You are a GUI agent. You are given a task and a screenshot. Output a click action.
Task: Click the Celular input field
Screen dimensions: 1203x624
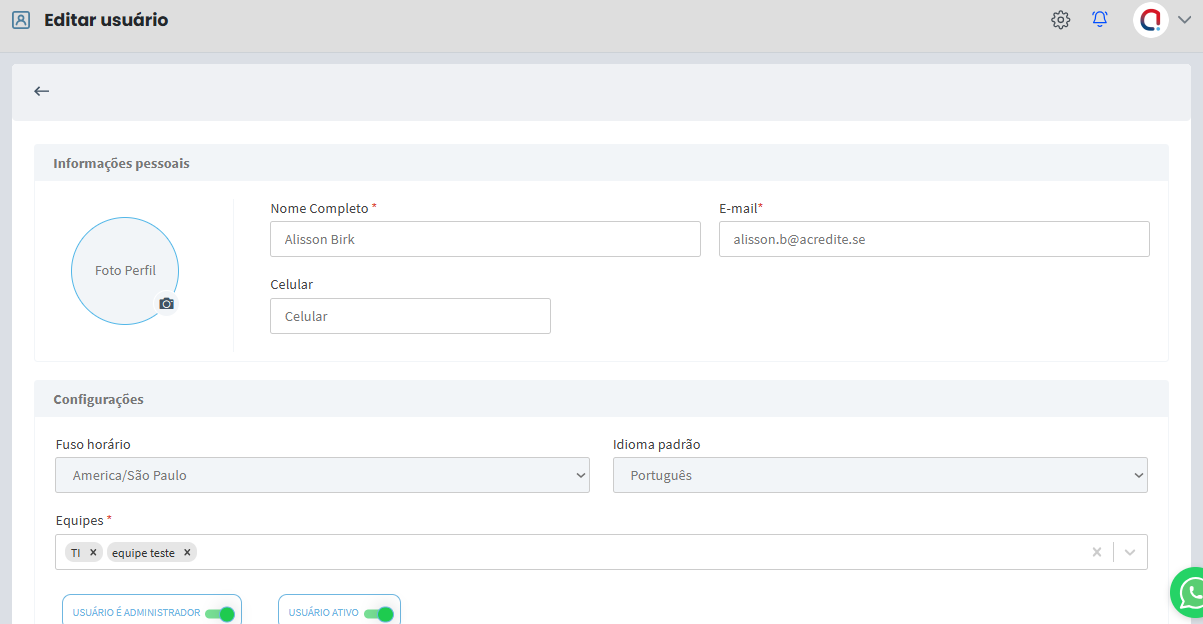410,316
